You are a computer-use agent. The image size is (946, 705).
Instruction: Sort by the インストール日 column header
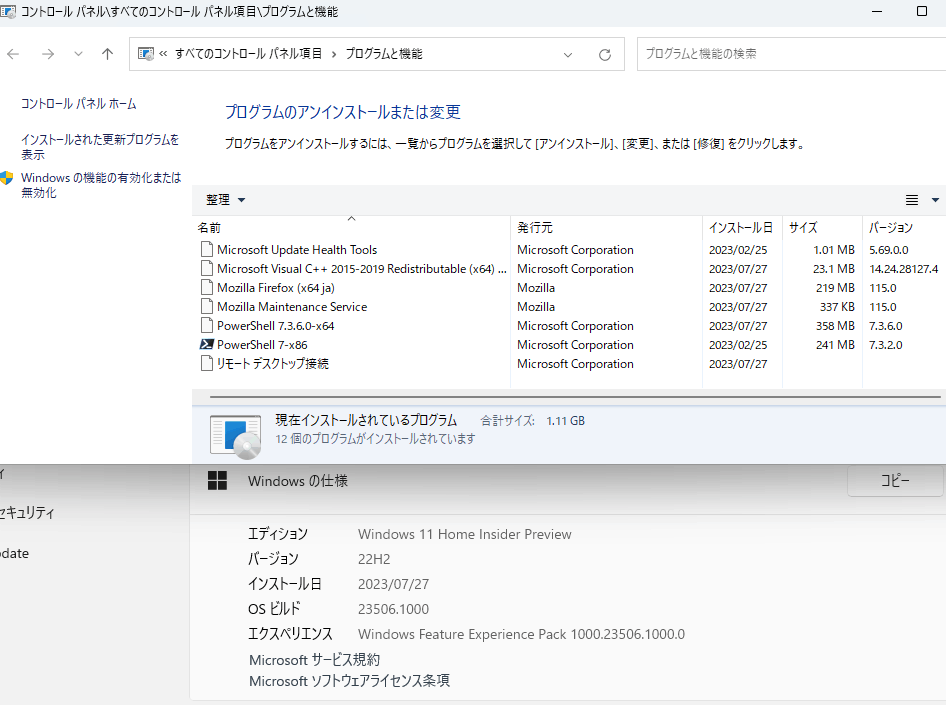pos(742,227)
